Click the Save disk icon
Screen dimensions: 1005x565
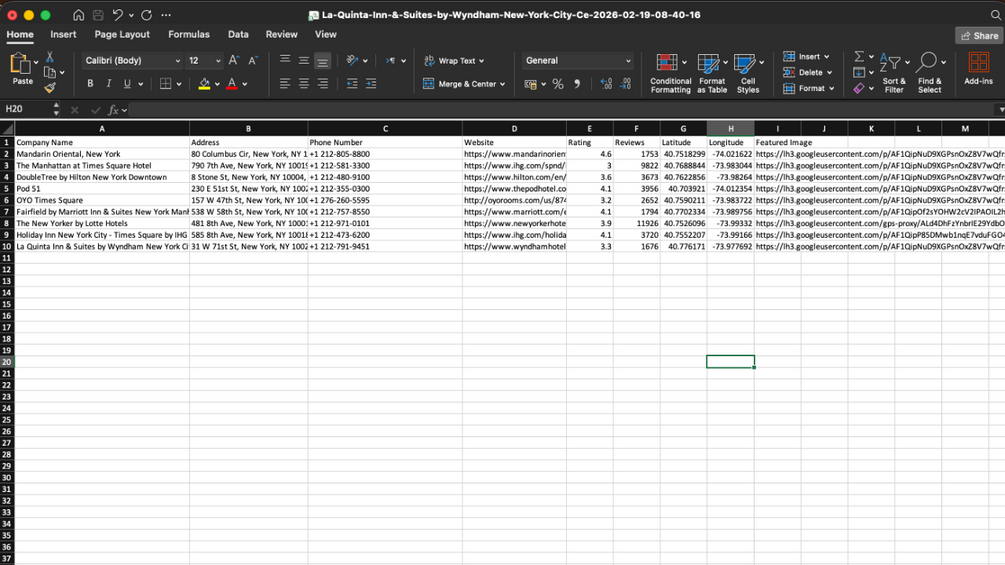[98, 15]
